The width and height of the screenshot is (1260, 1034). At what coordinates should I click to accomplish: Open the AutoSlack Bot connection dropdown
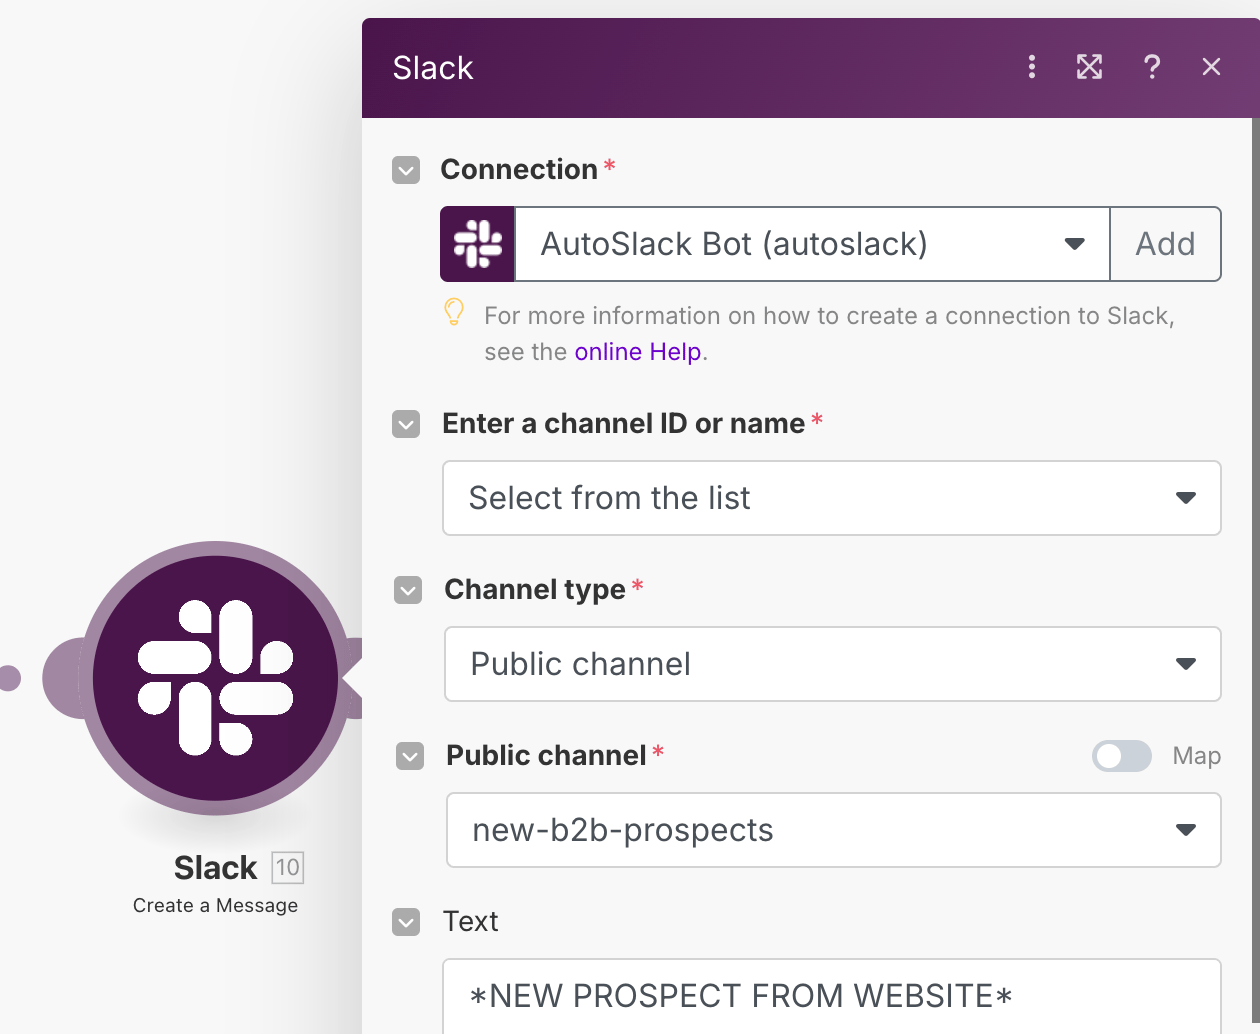(812, 244)
